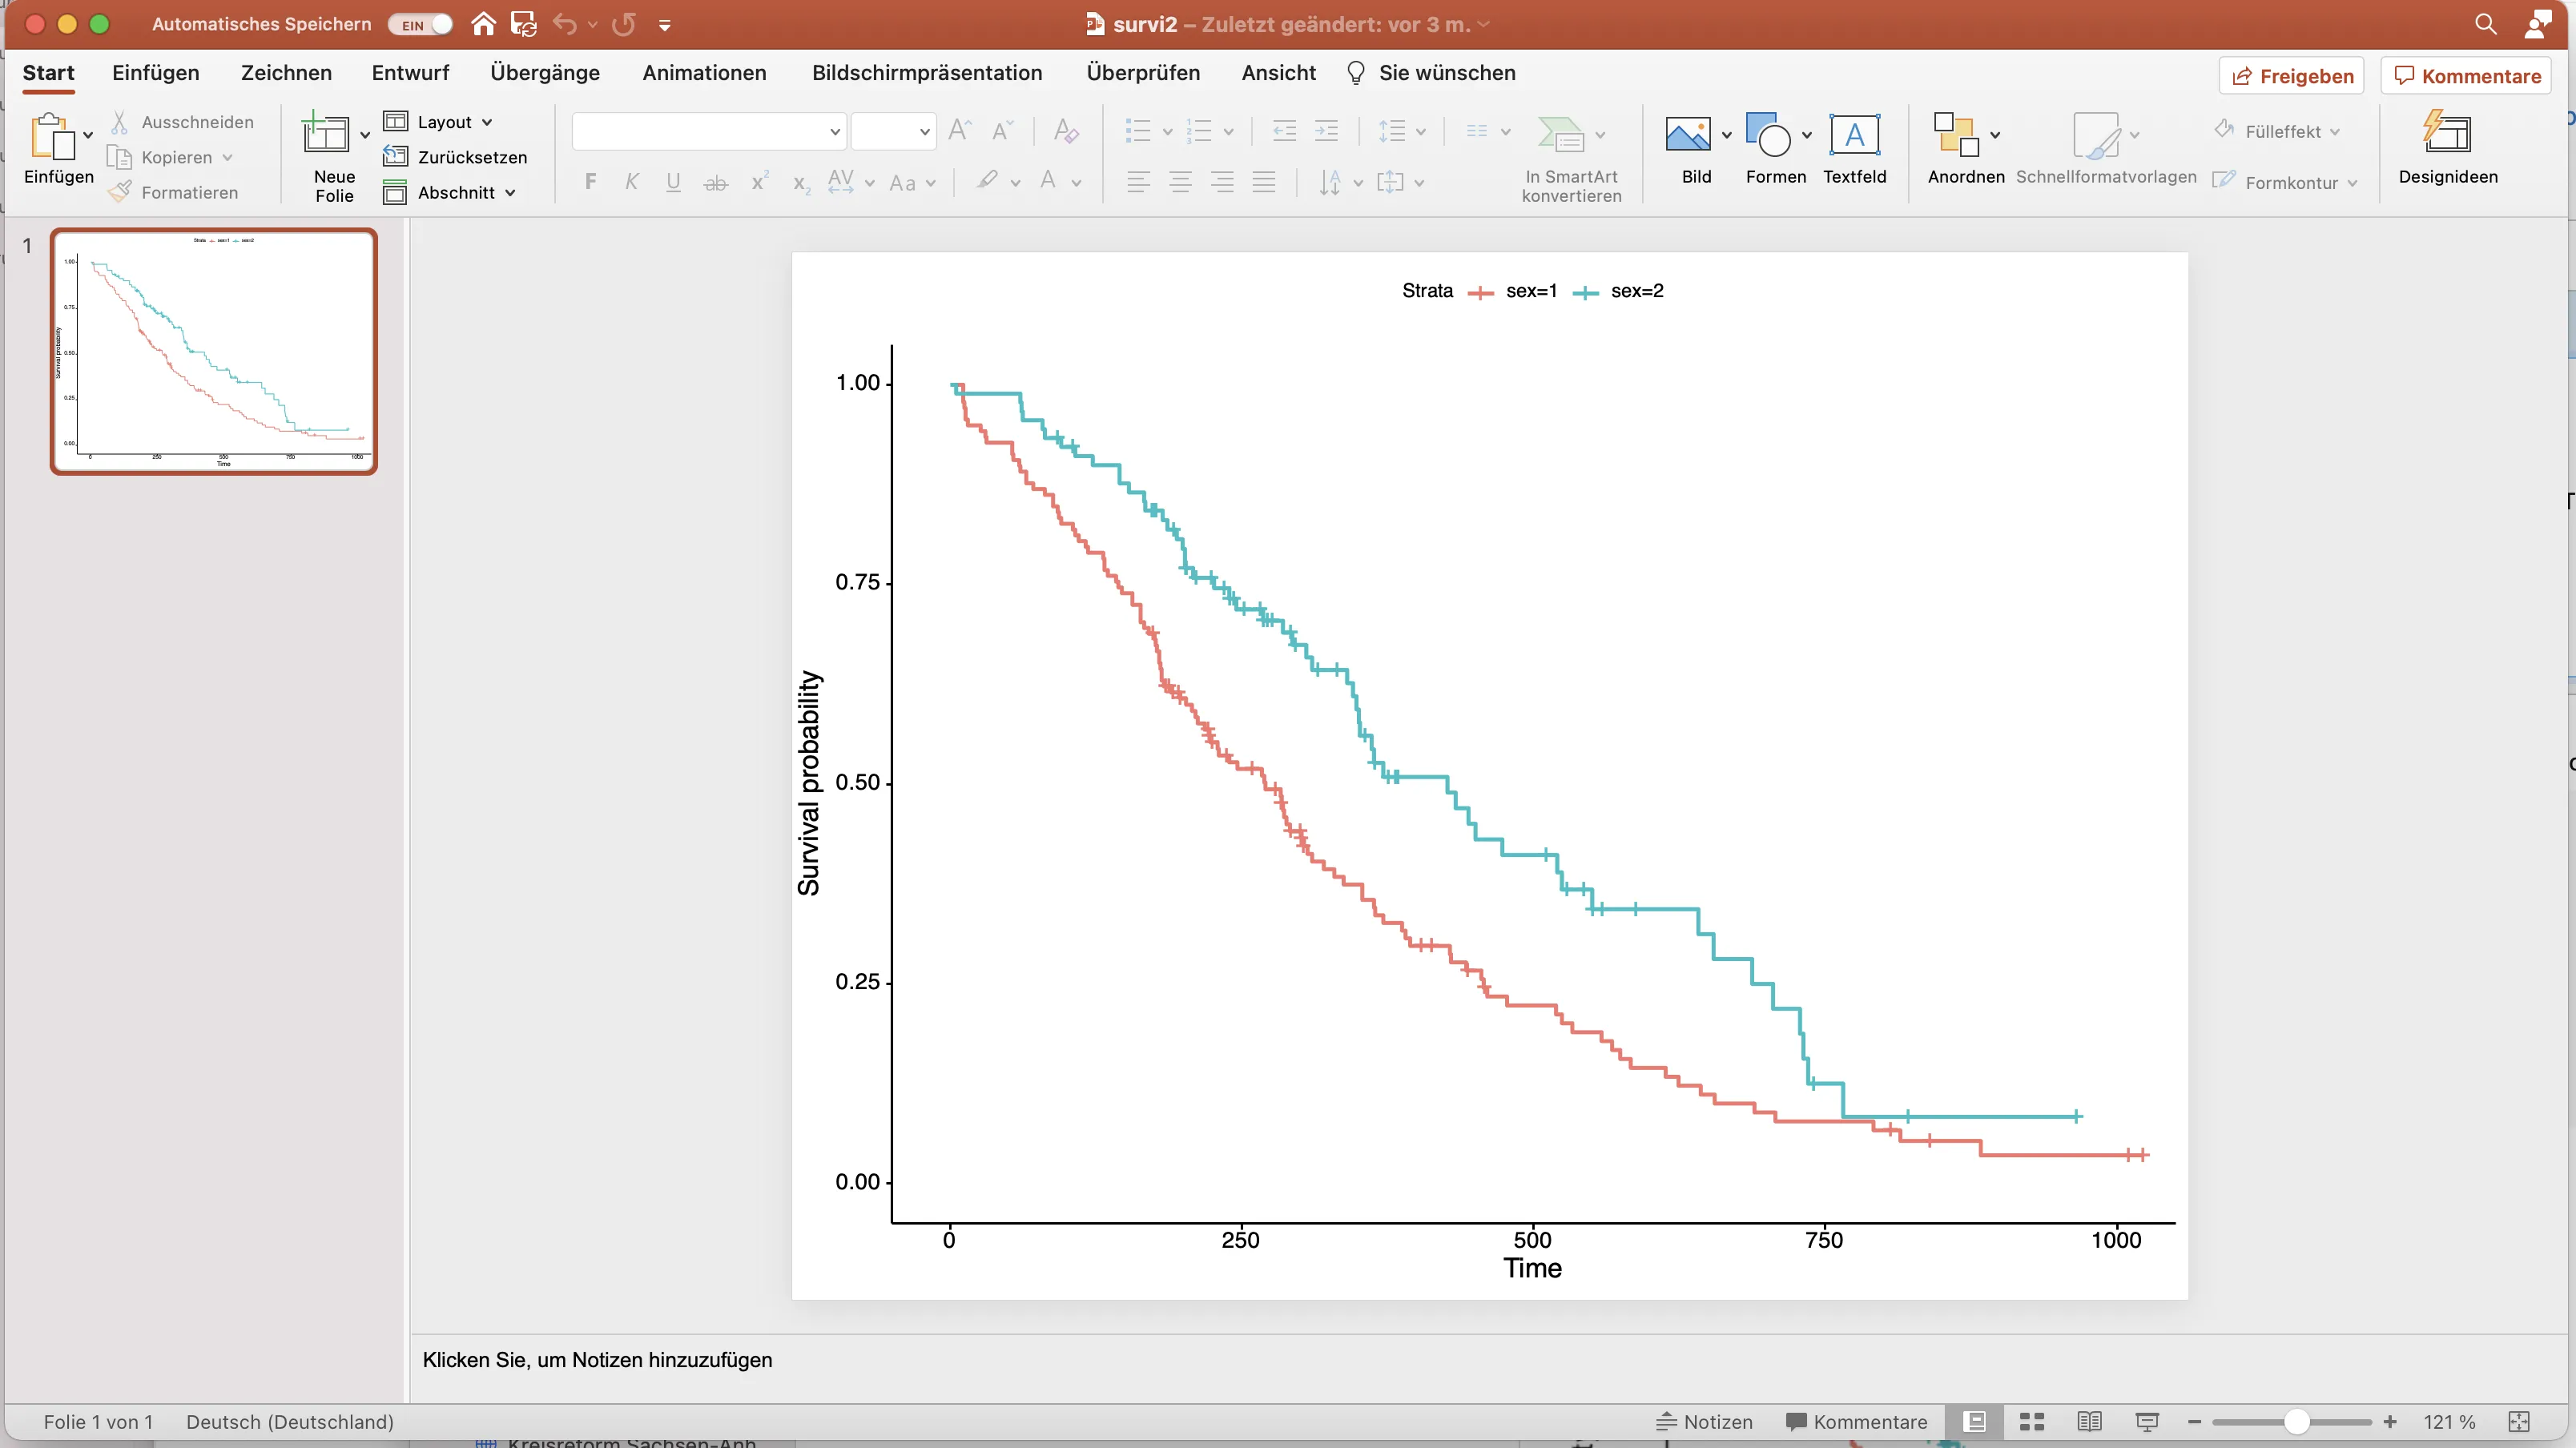The width and height of the screenshot is (2576, 1448).
Task: Open reading view from status bar
Action: pos(2089,1422)
